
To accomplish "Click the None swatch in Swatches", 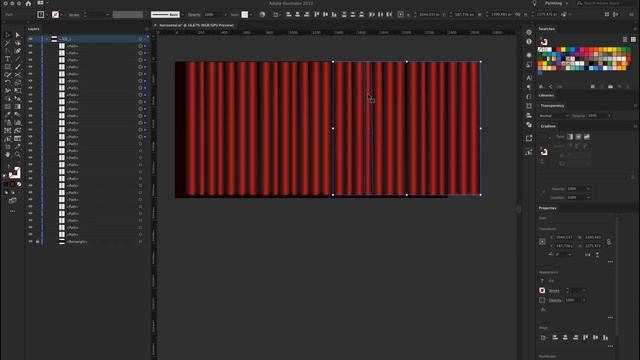I will pos(540,49).
